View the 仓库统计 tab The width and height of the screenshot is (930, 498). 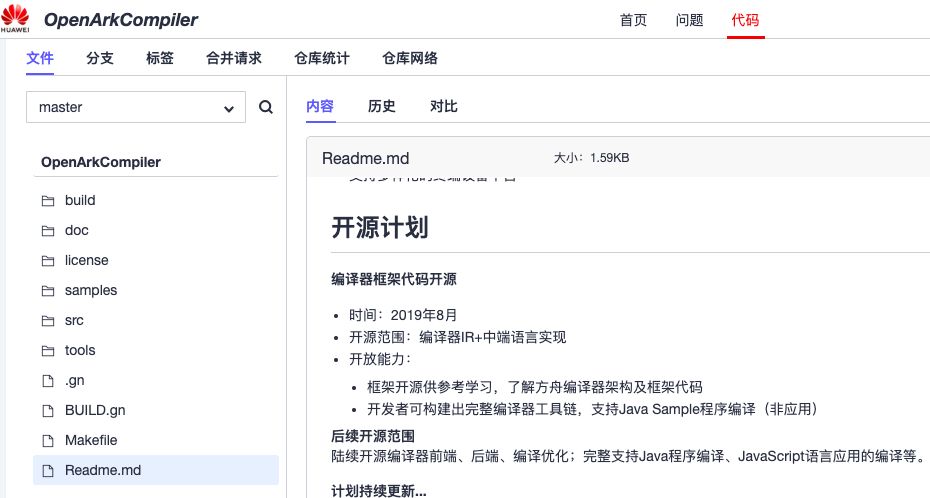tap(322, 58)
